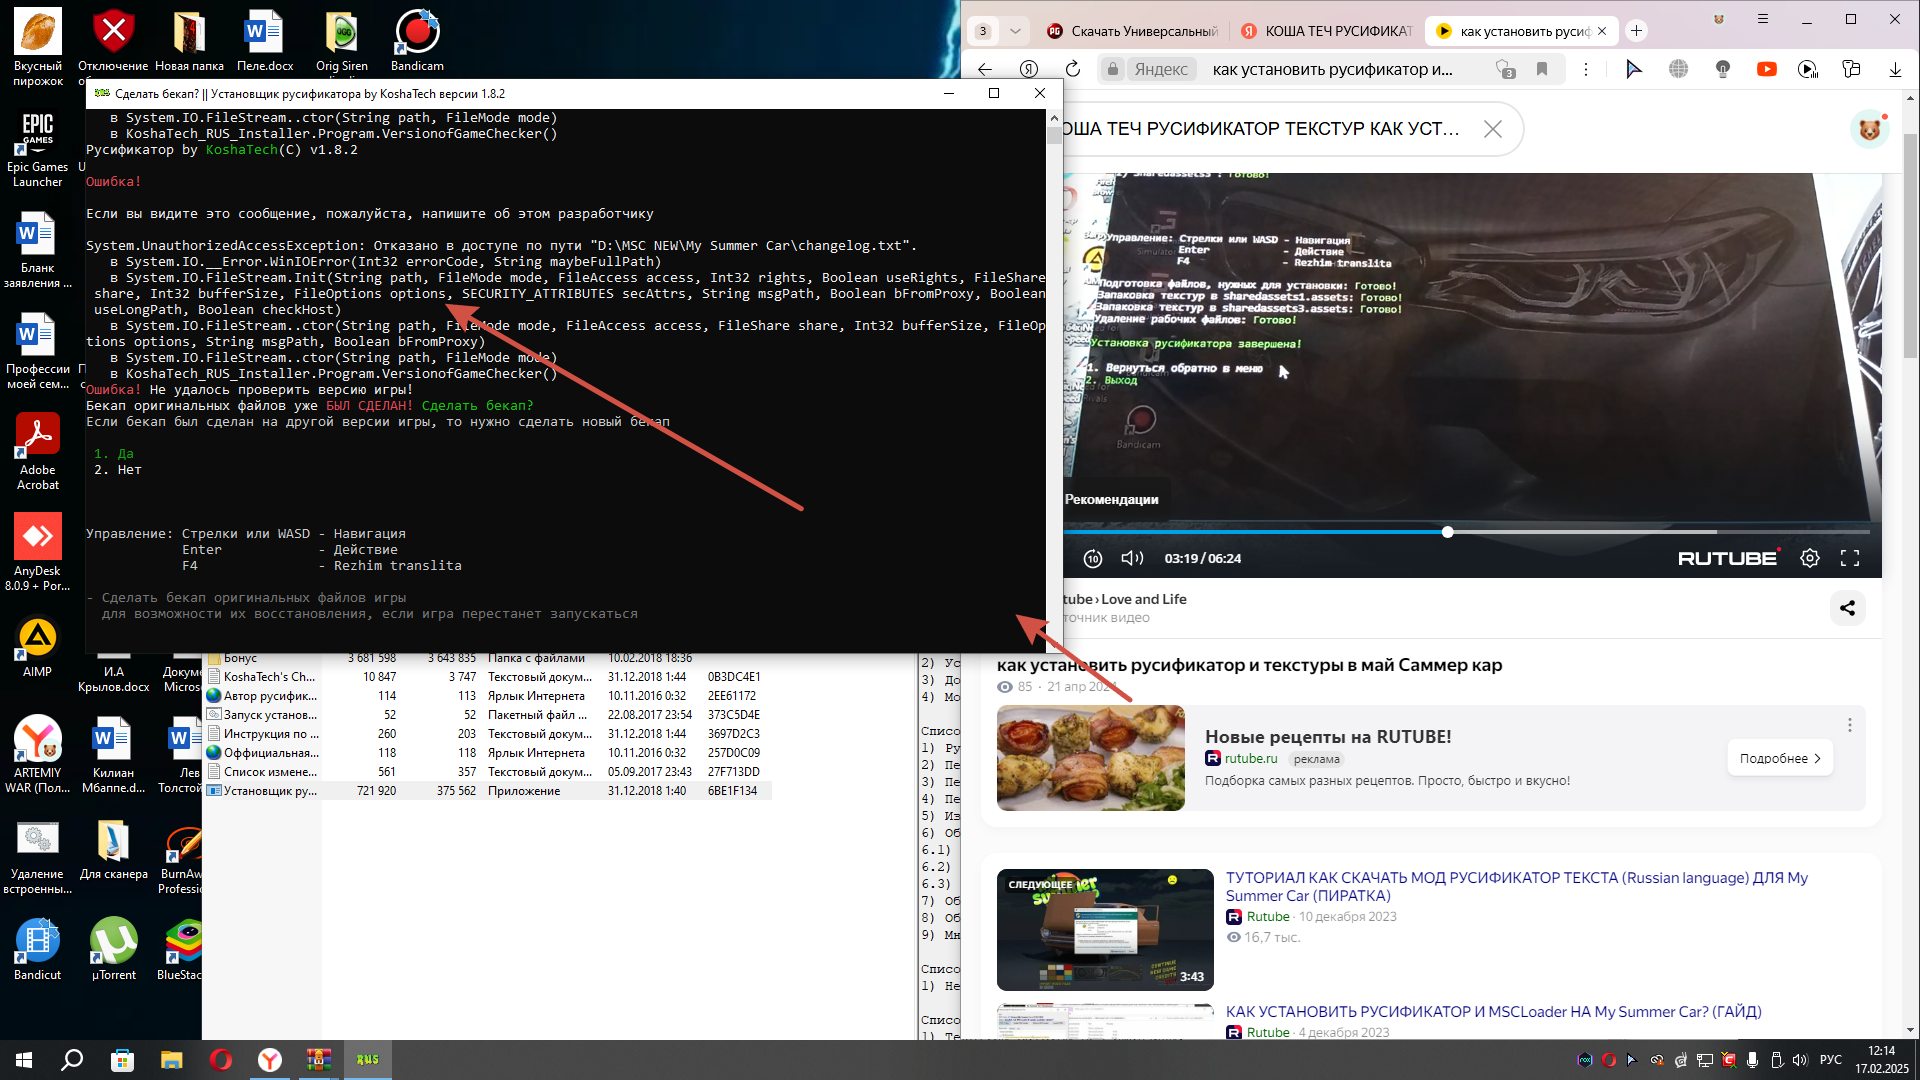Open Bandicam desktop shortcut
1920x1080 pixels.
(417, 40)
